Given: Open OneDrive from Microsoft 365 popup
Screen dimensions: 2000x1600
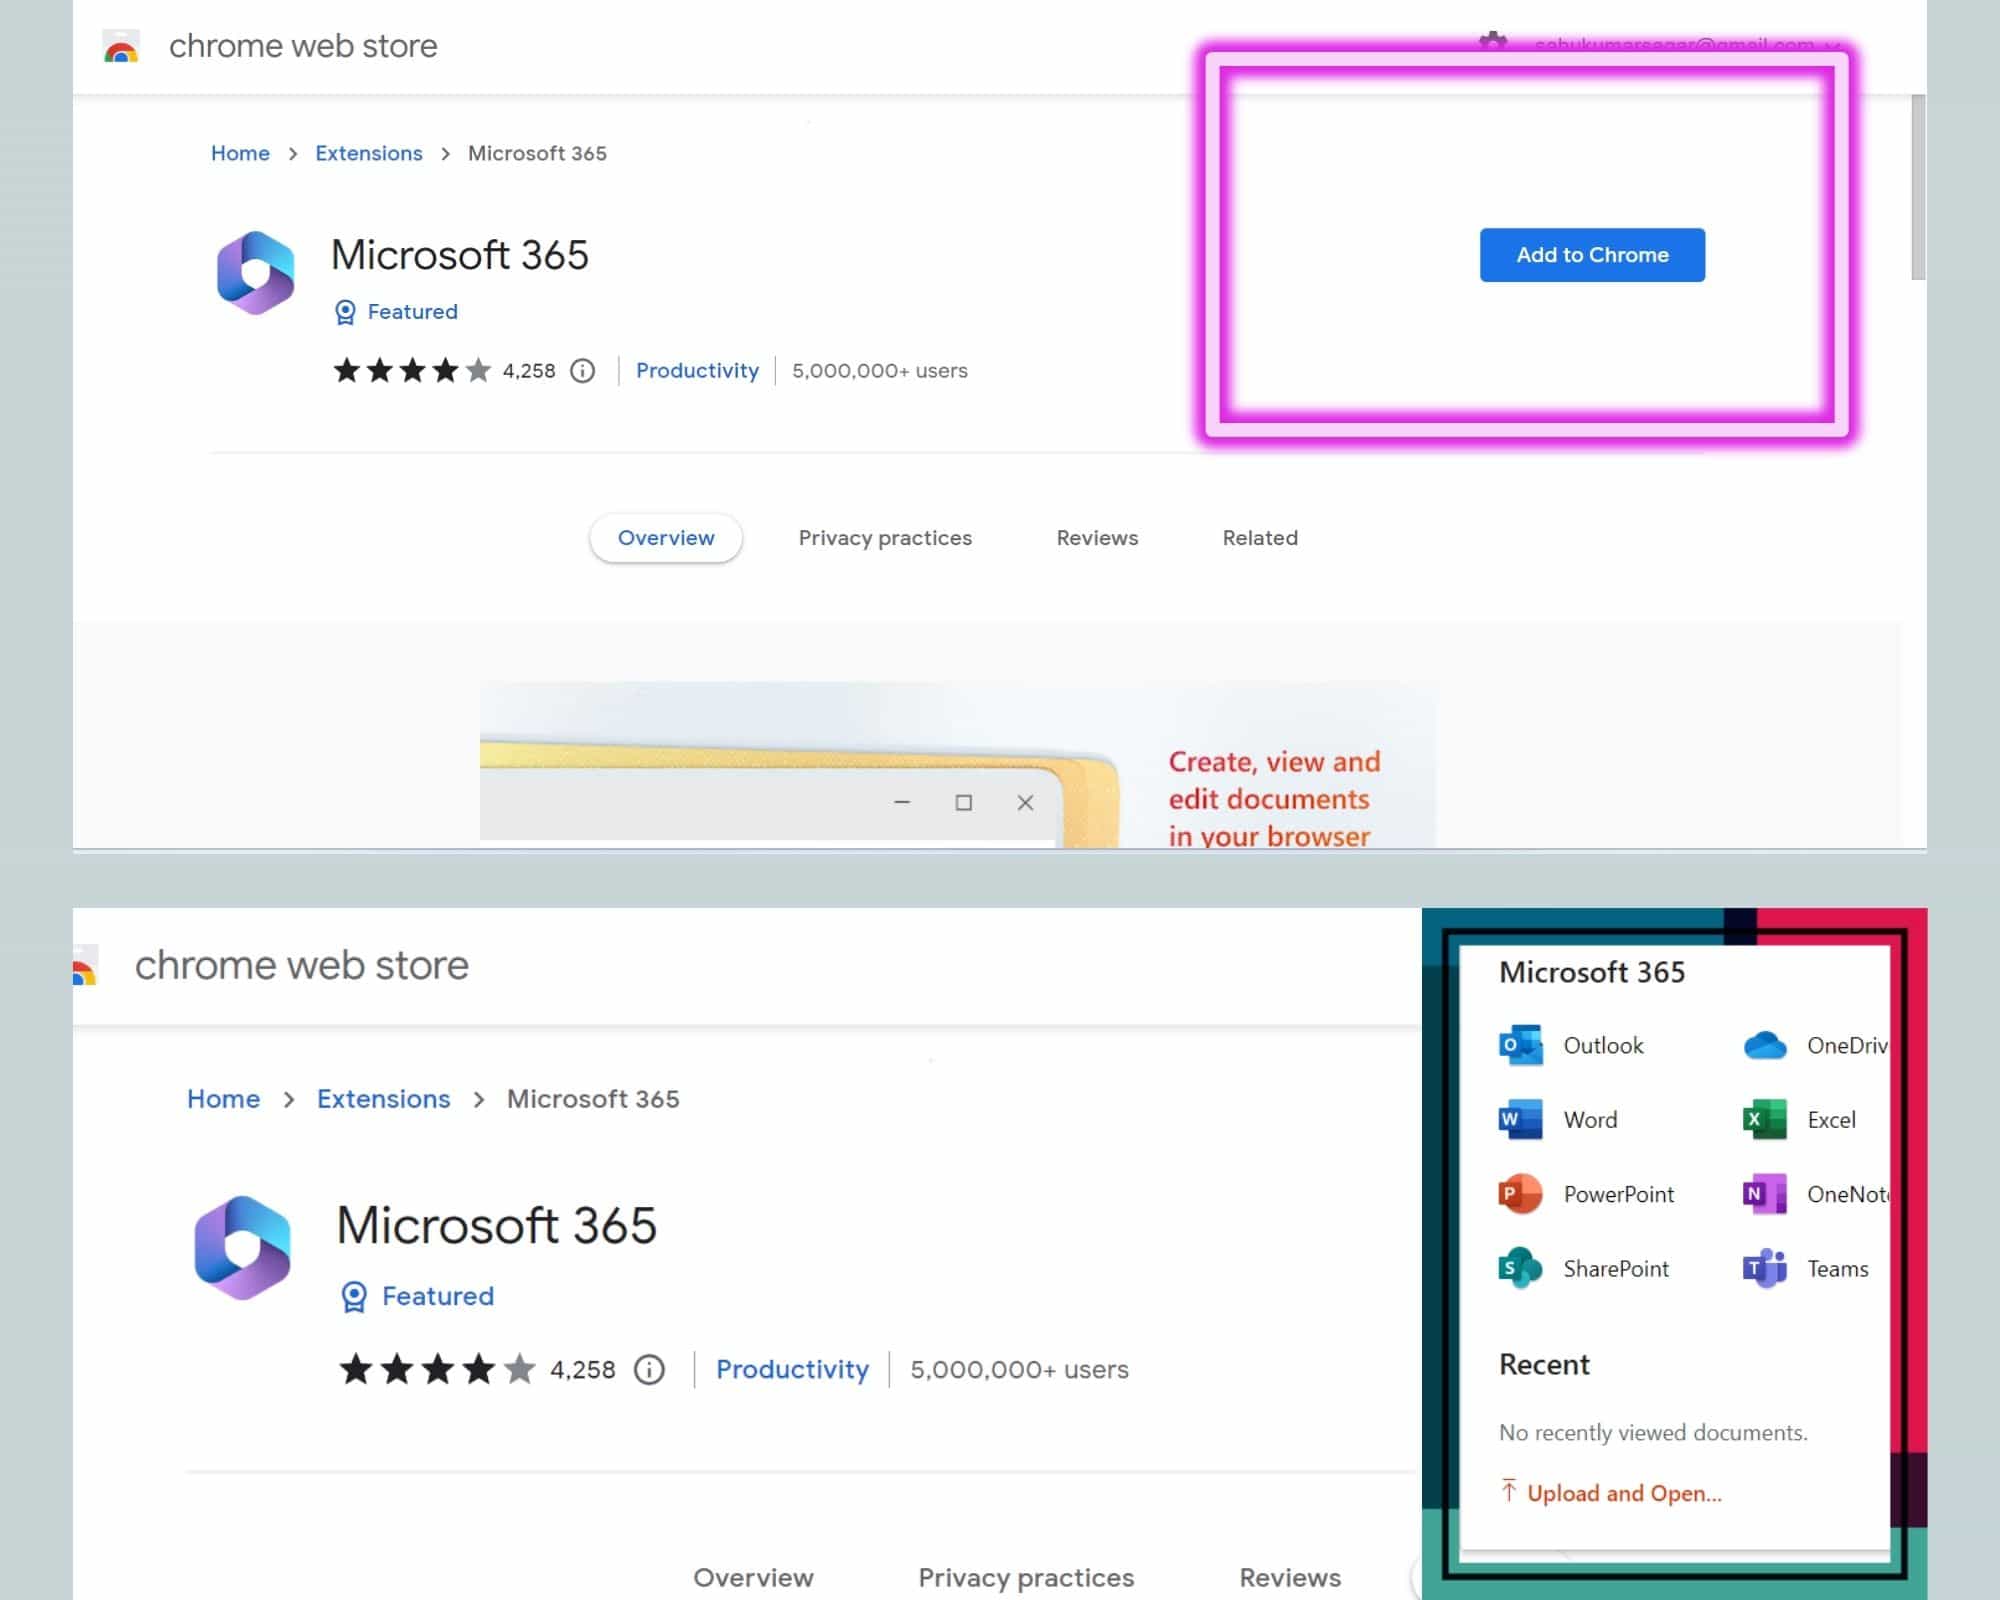Looking at the screenshot, I should click(1815, 1045).
